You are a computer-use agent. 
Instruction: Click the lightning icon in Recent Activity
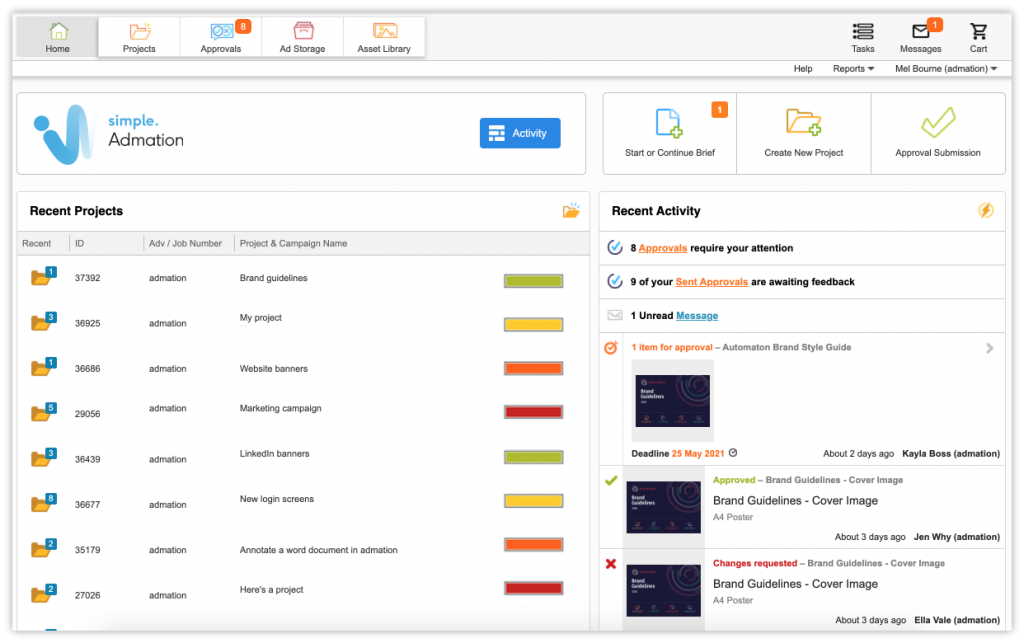(985, 210)
